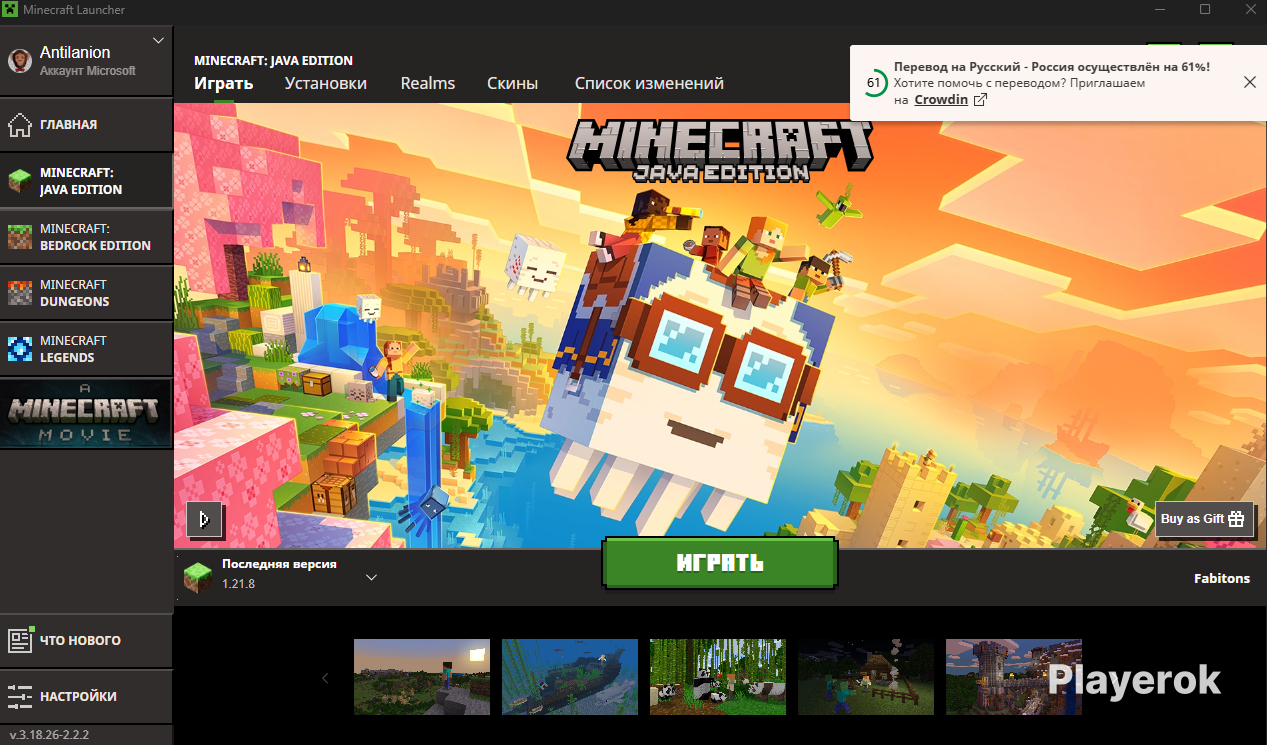1267x745 pixels.
Task: Click the Antilanion profile avatar
Action: pyautogui.click(x=20, y=61)
